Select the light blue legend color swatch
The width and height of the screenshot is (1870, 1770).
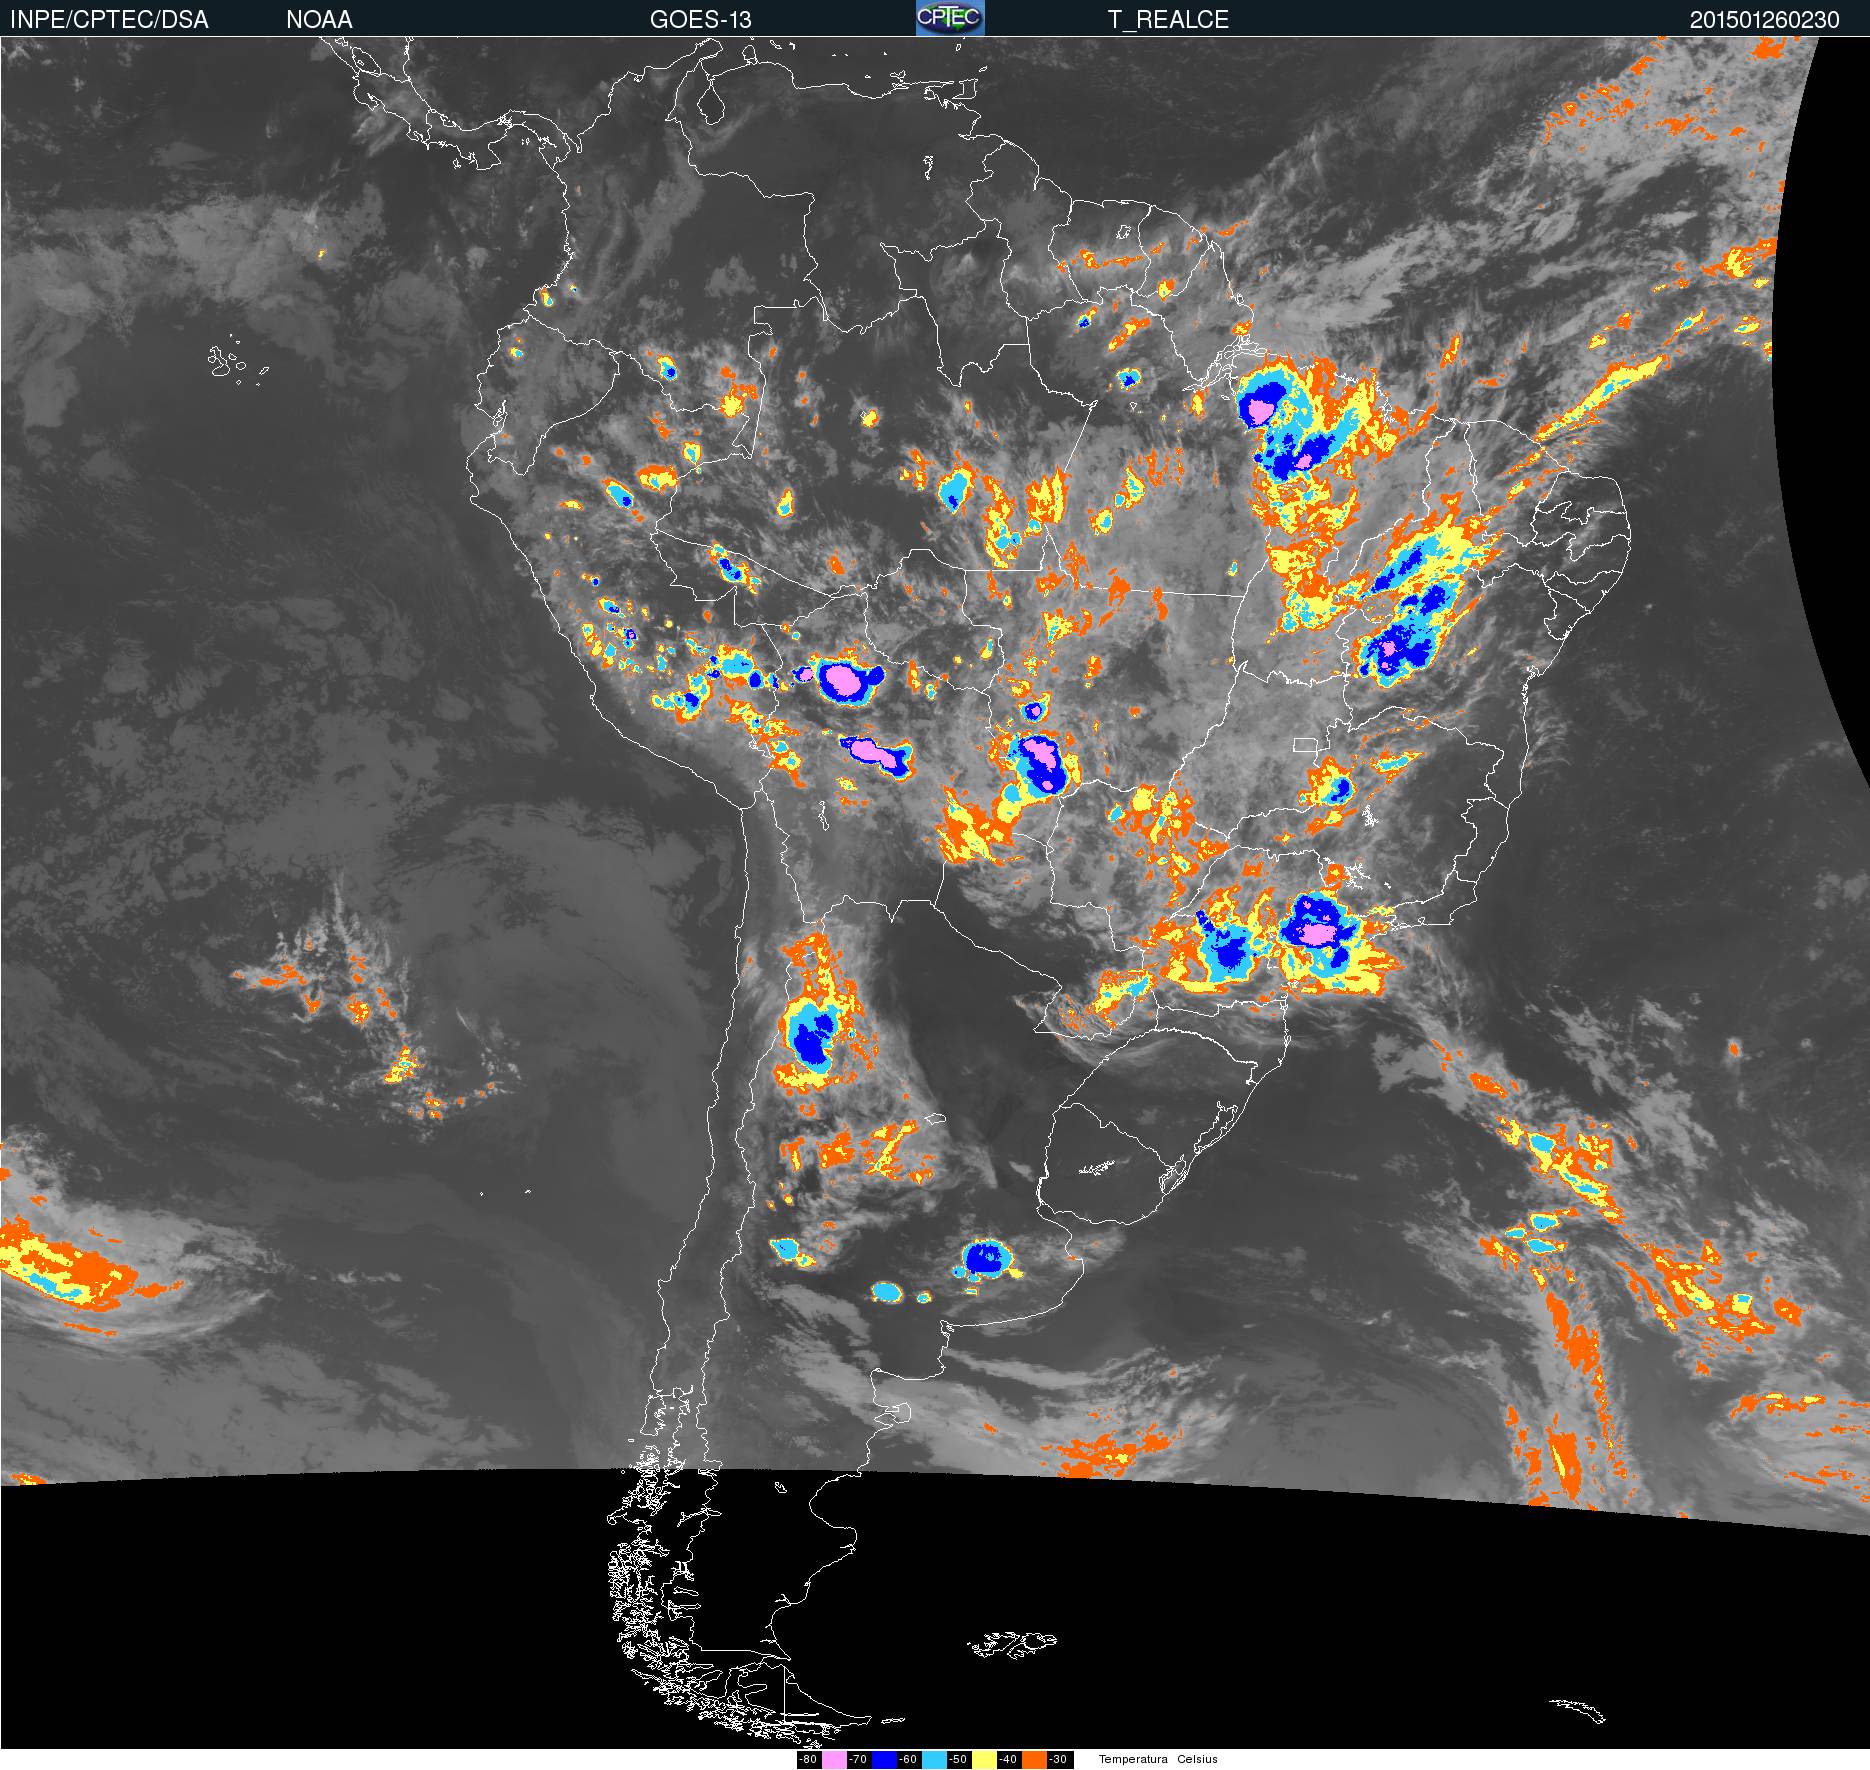934,1759
